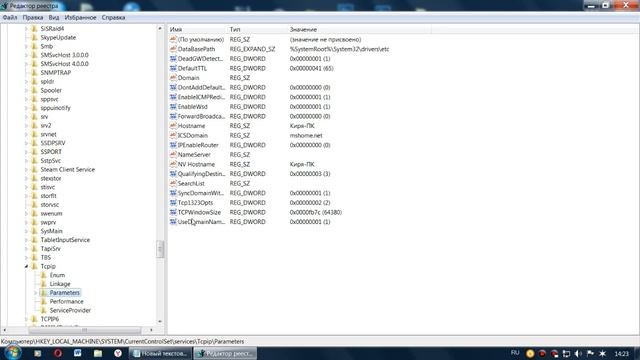Screen dimensions: 640x360
Task: Click the Performance subkey folder icon
Action: tap(44, 302)
